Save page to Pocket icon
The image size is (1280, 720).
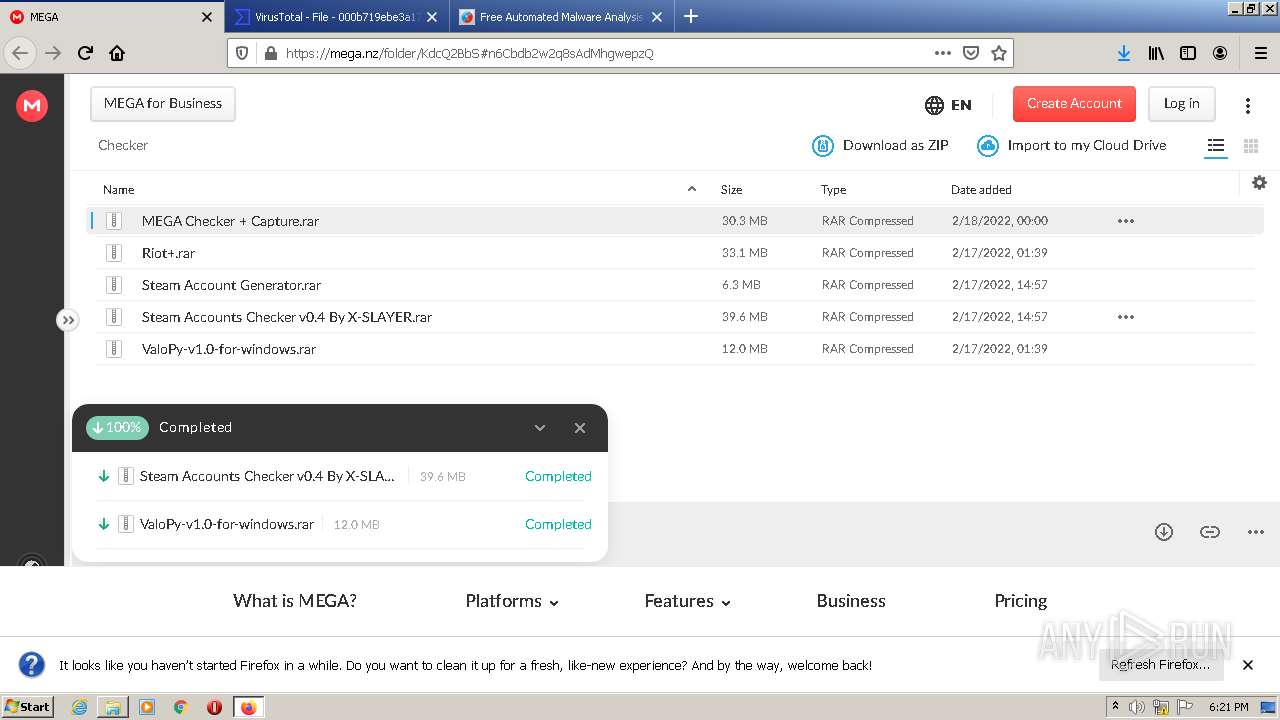970,53
